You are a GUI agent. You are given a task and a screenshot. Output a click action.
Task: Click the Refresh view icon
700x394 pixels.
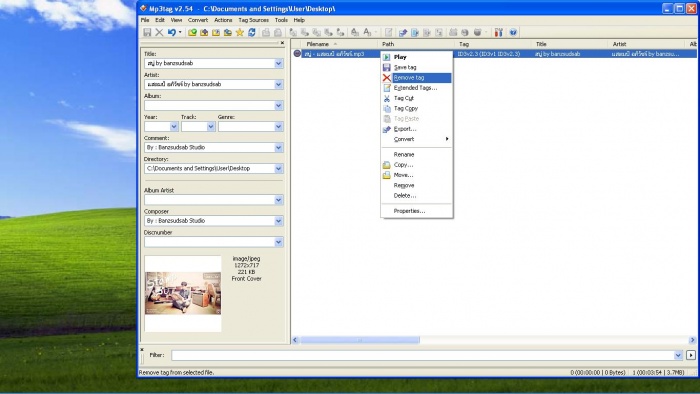tap(252, 32)
